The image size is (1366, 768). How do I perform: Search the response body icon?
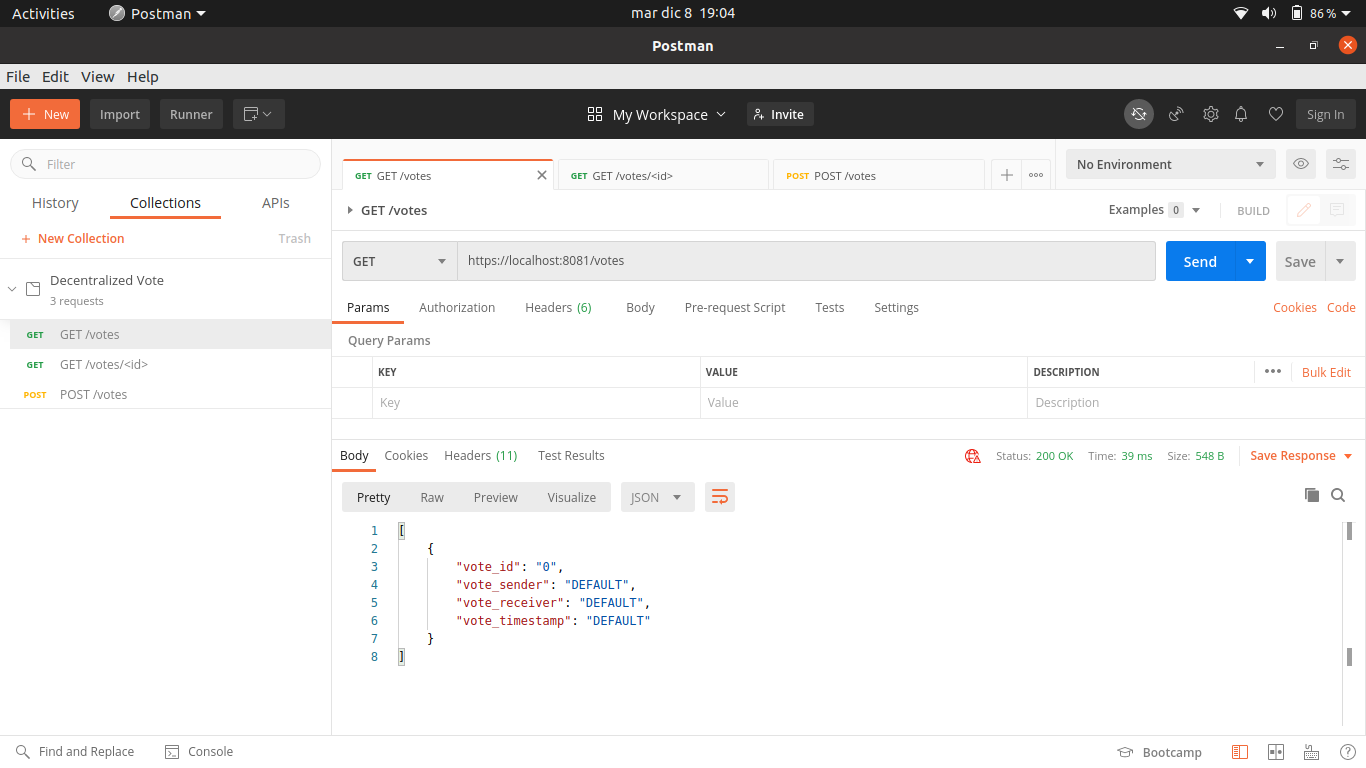(1338, 495)
